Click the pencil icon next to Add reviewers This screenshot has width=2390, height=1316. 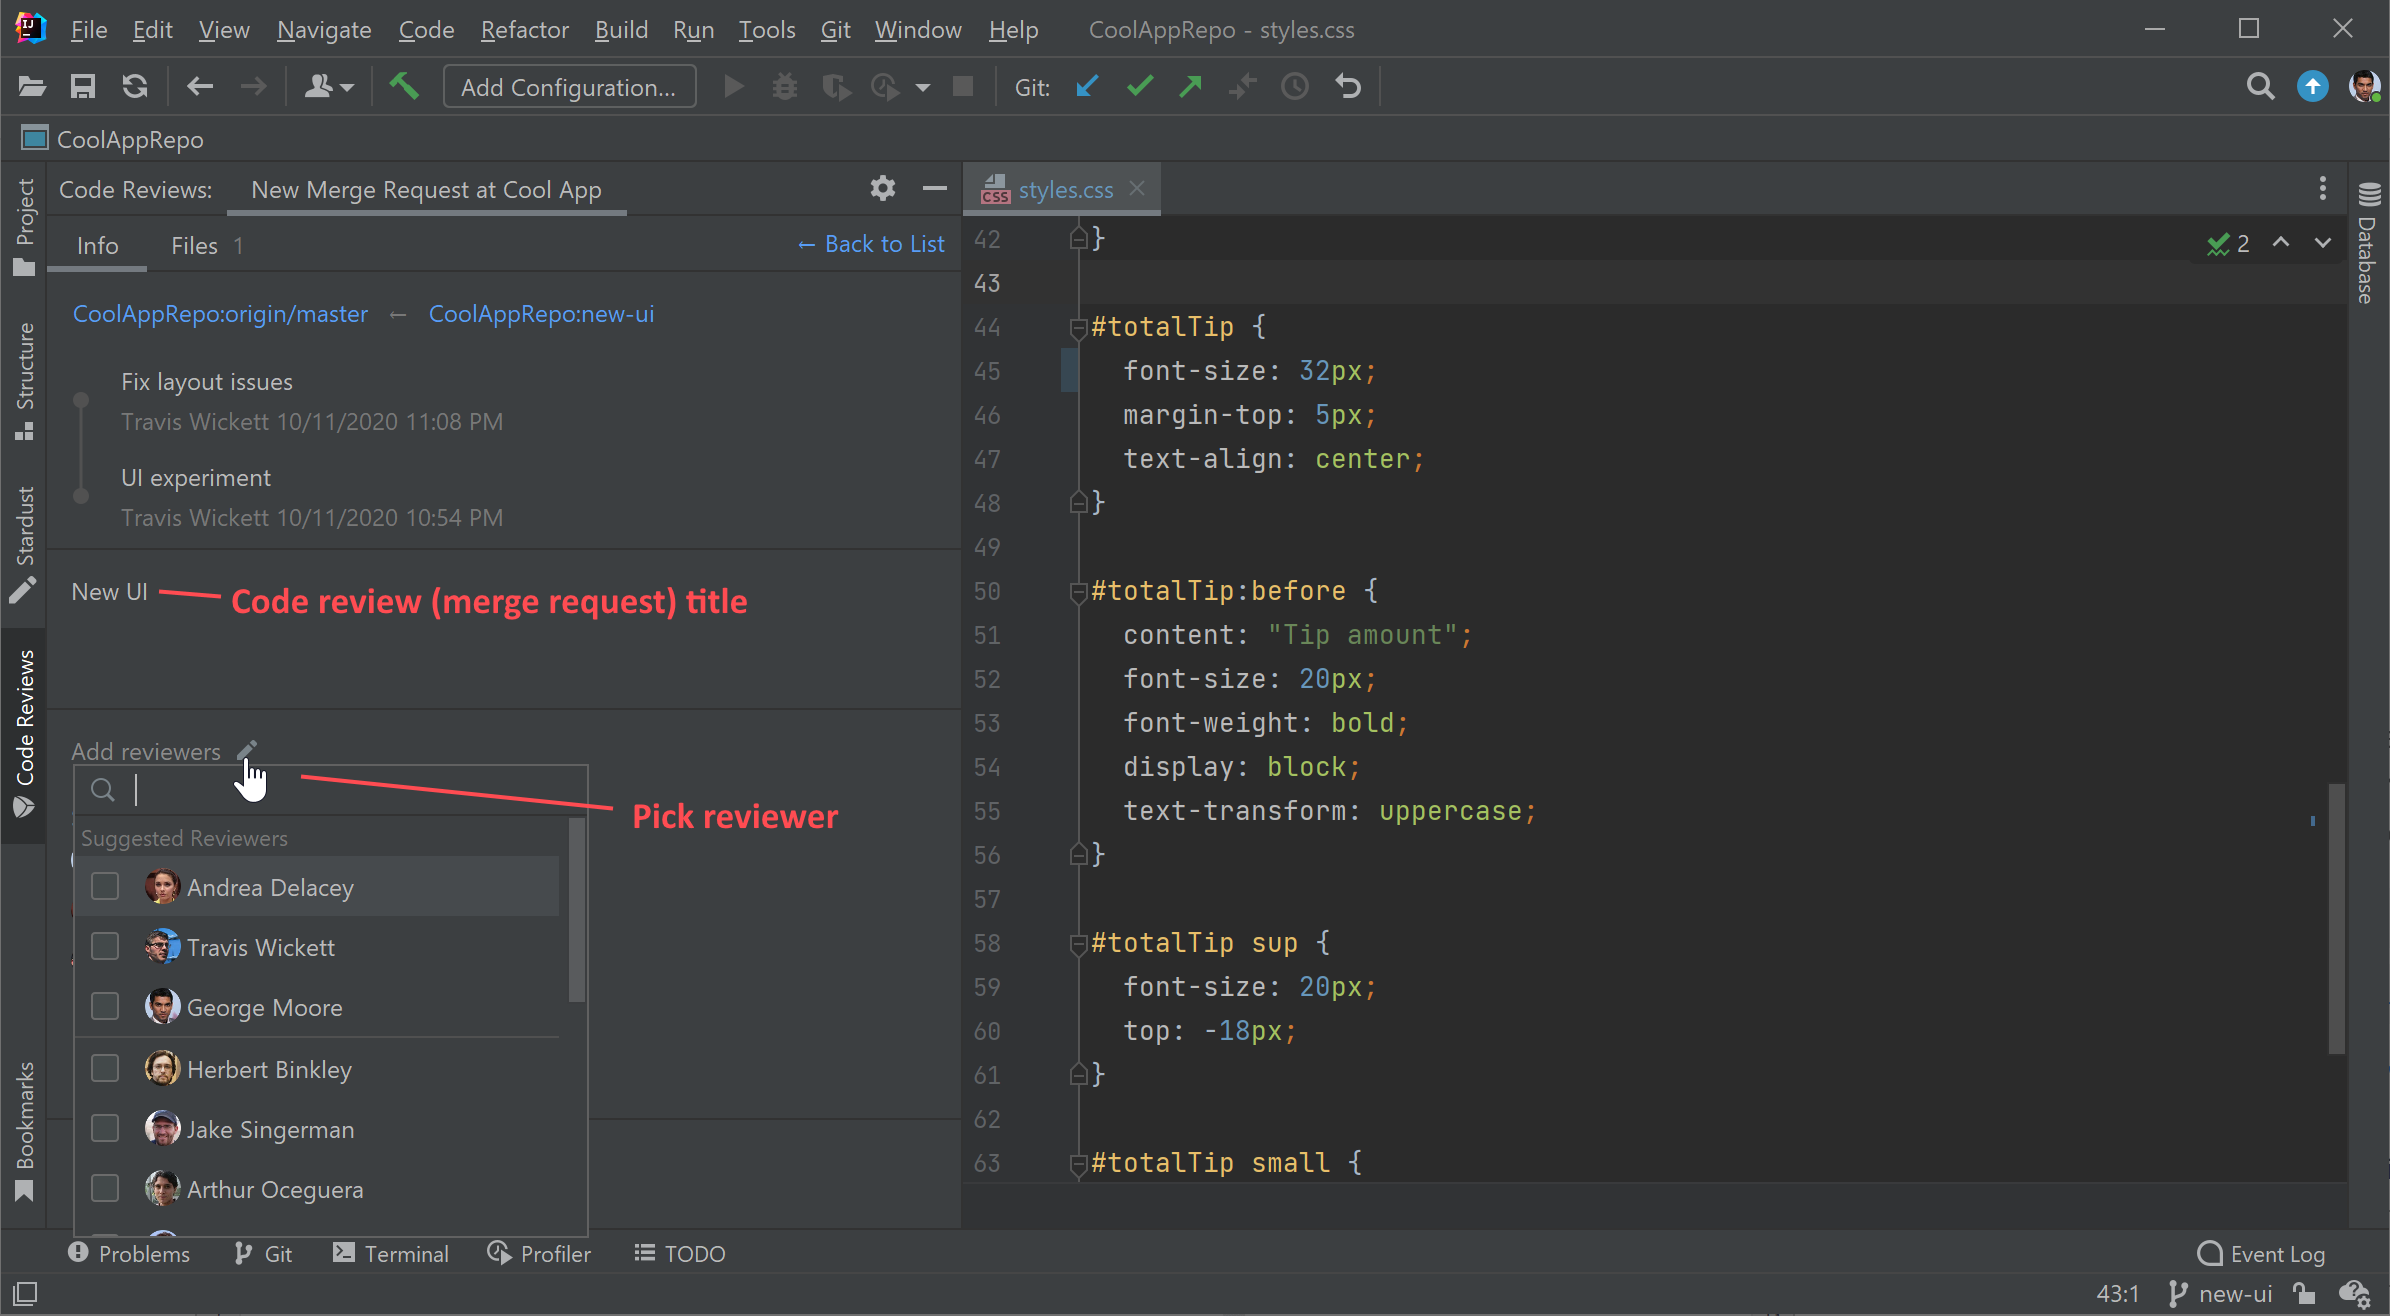[247, 750]
